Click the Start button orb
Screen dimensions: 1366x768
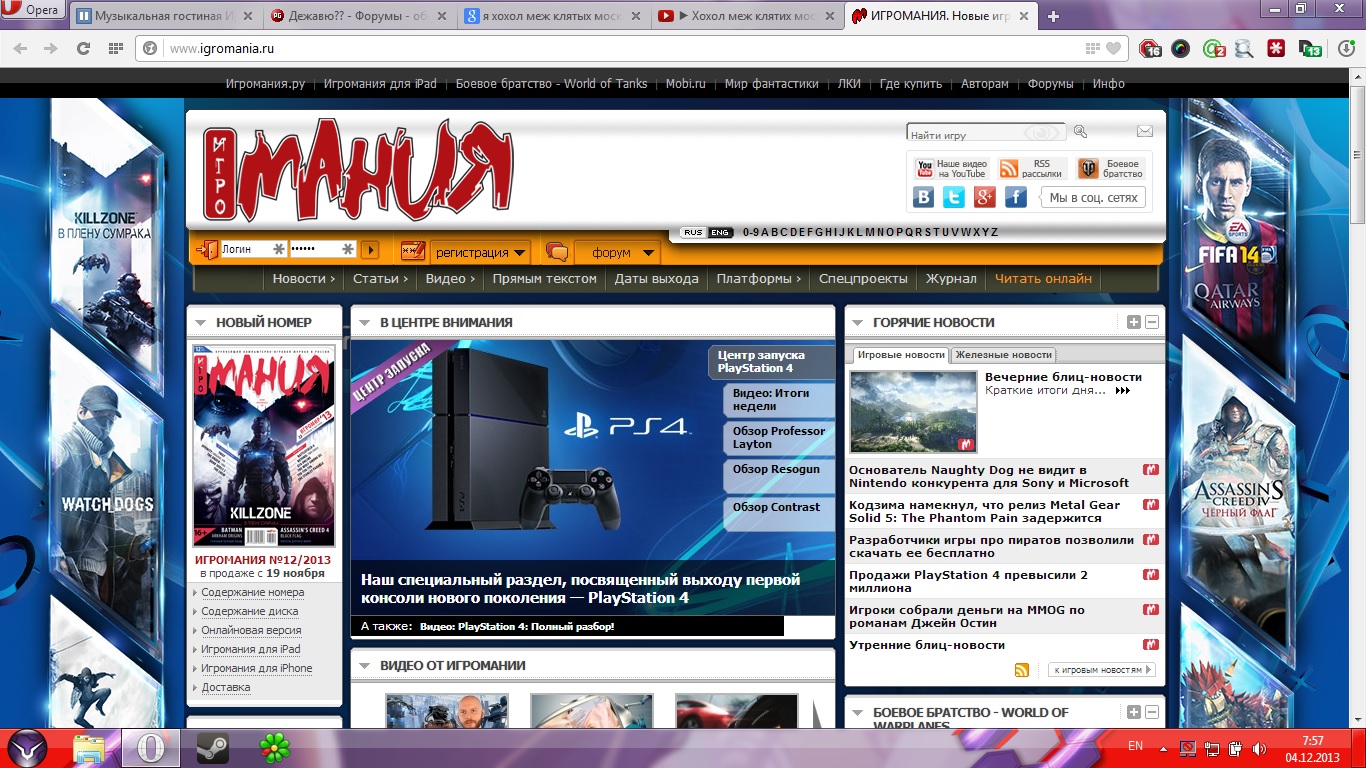pos(27,747)
